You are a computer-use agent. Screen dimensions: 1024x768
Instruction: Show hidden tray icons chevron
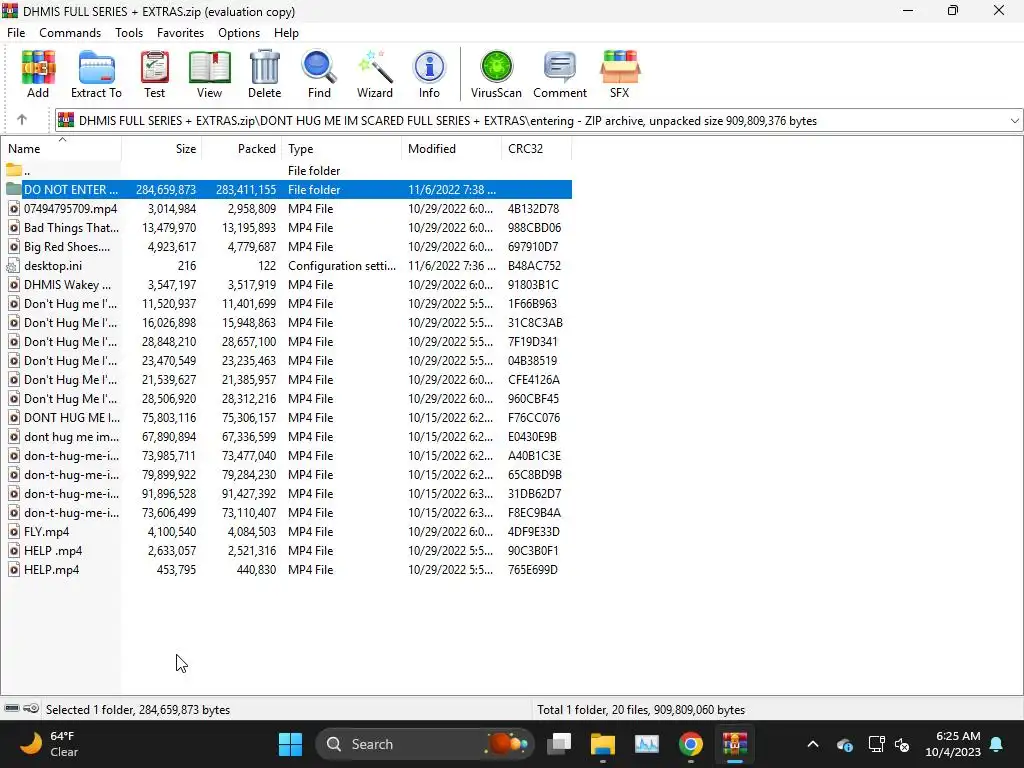[x=812, y=744]
